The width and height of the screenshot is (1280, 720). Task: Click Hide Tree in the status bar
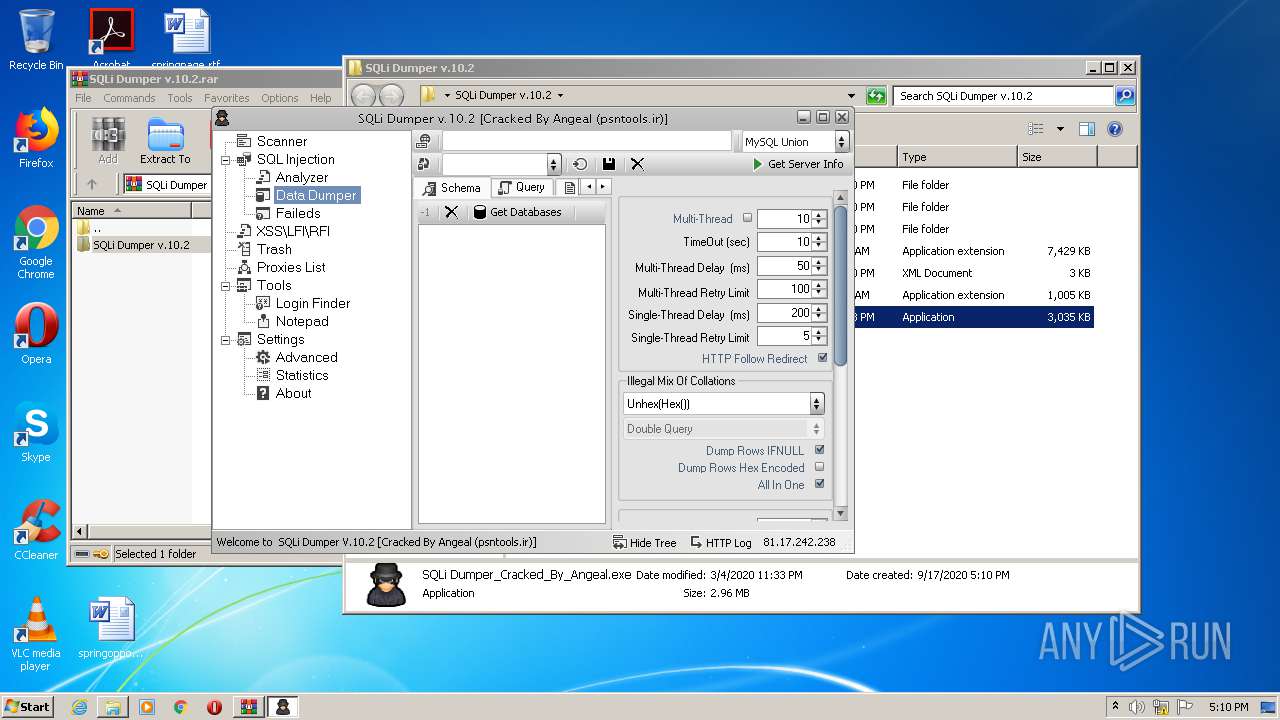coord(645,543)
